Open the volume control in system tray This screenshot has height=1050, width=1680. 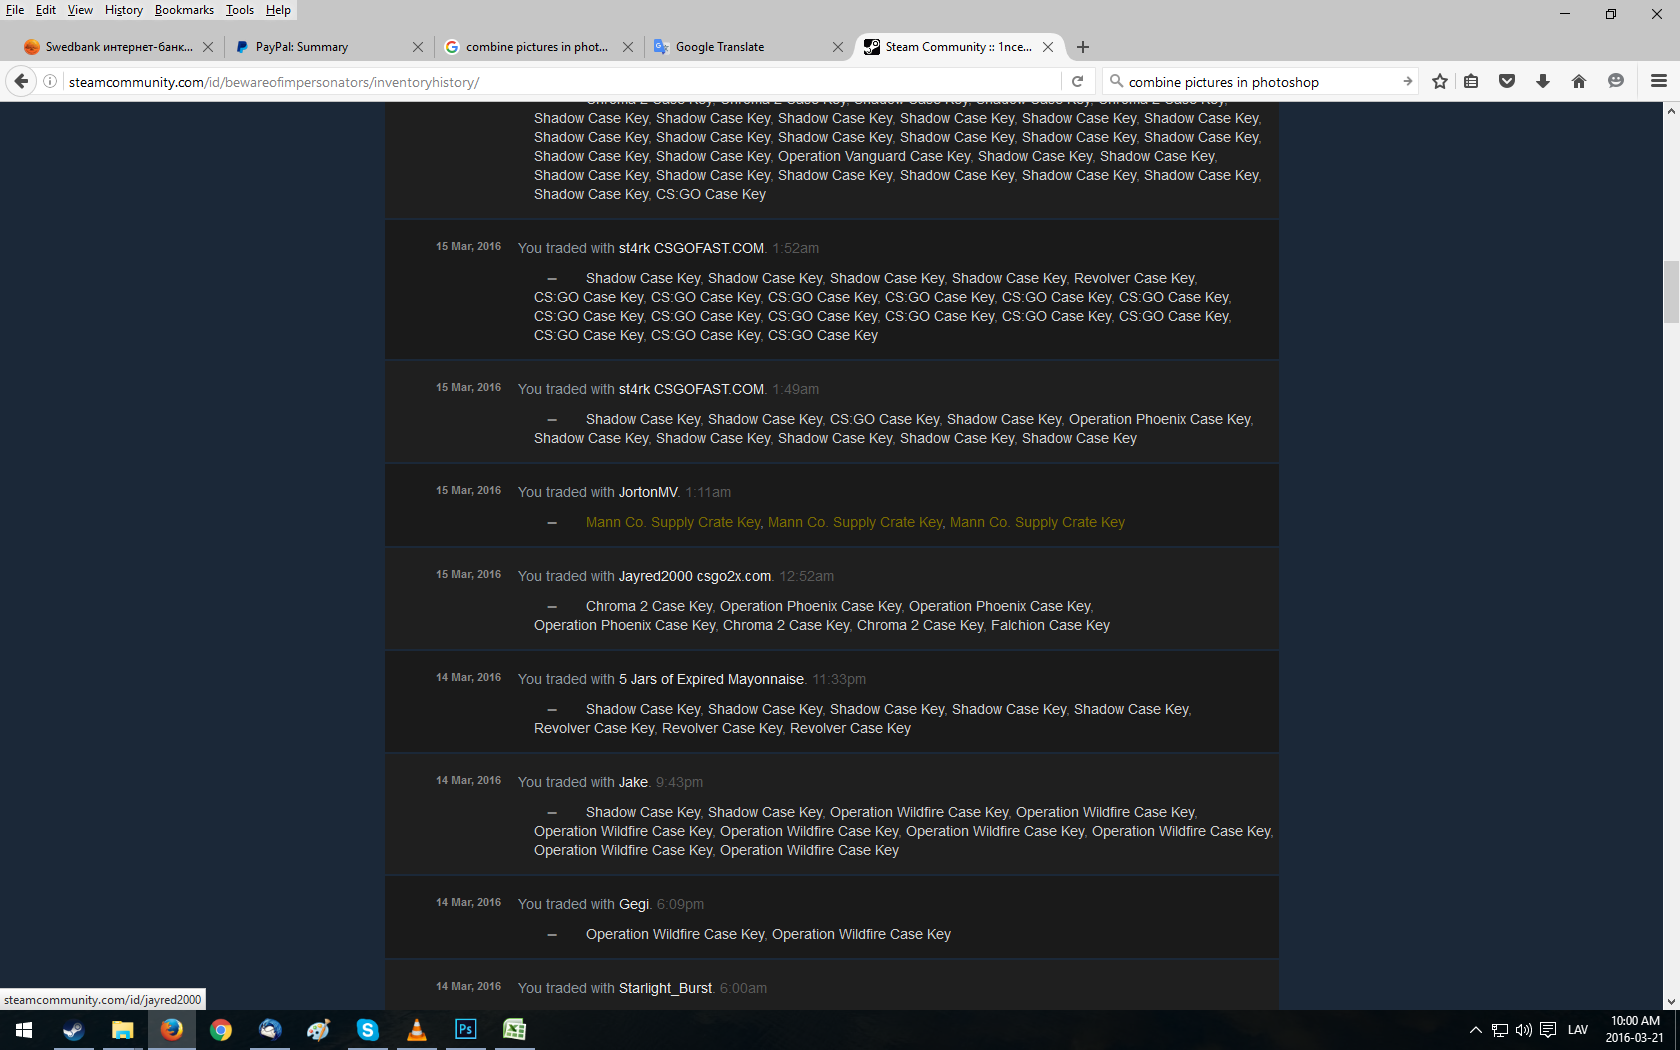pyautogui.click(x=1524, y=1030)
